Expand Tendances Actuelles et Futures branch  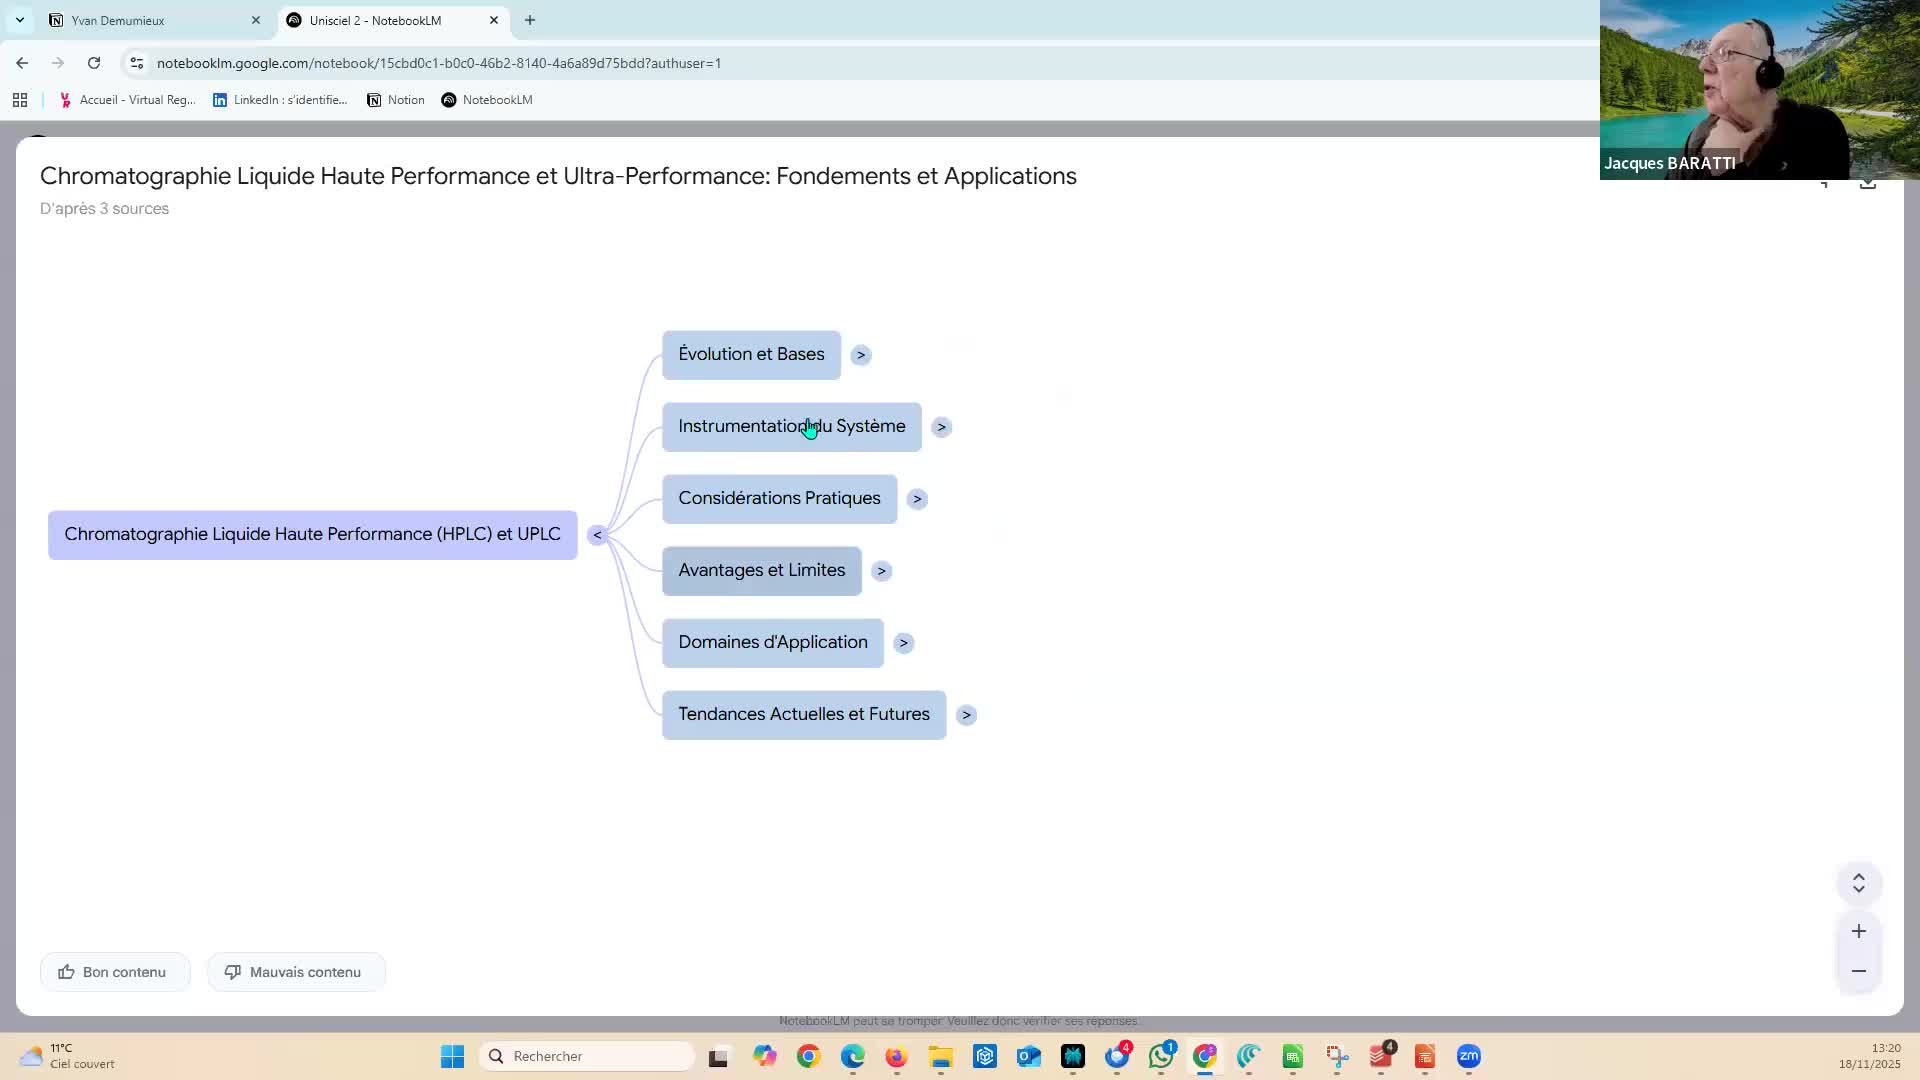(x=966, y=715)
